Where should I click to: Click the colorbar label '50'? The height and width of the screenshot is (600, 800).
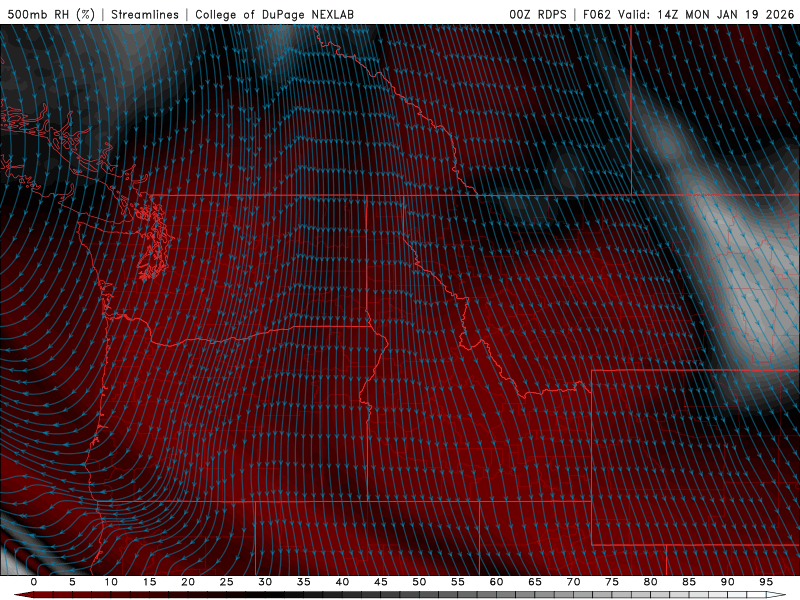[419, 582]
